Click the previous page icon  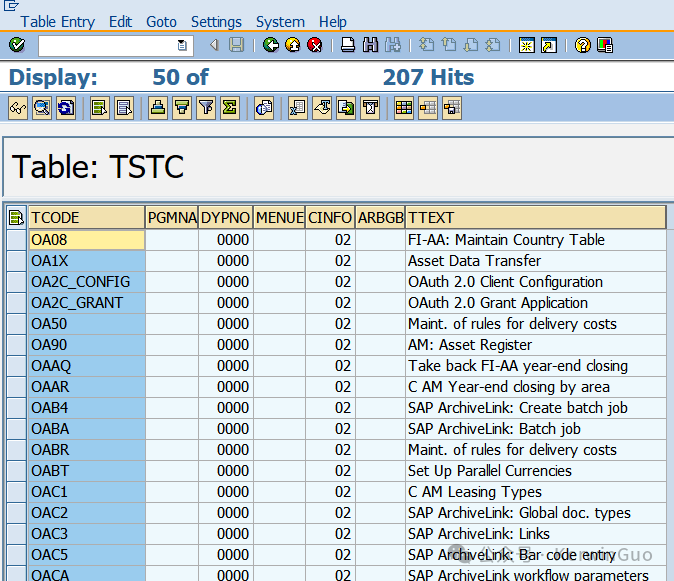click(x=449, y=45)
